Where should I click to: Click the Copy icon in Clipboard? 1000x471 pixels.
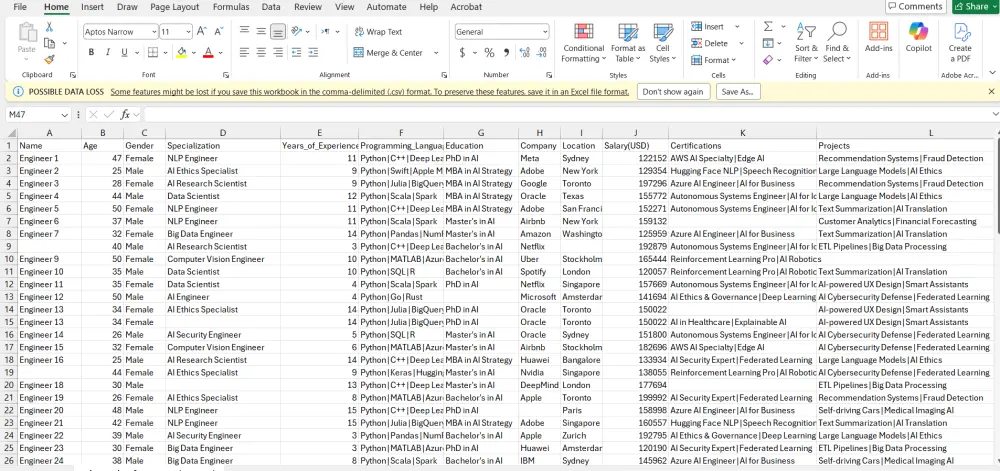49,43
